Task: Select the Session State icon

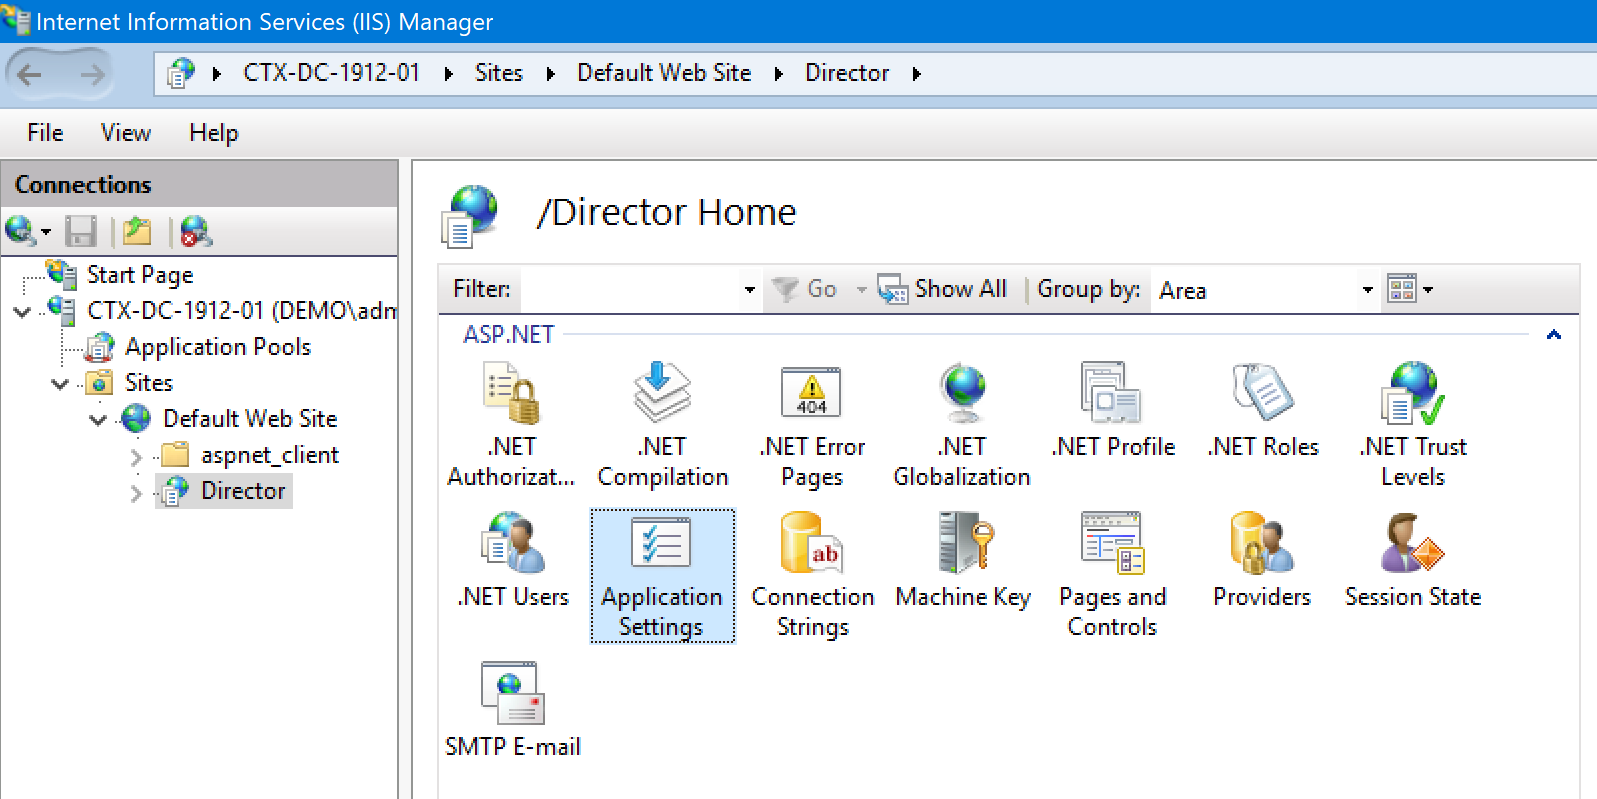Action: 1412,544
